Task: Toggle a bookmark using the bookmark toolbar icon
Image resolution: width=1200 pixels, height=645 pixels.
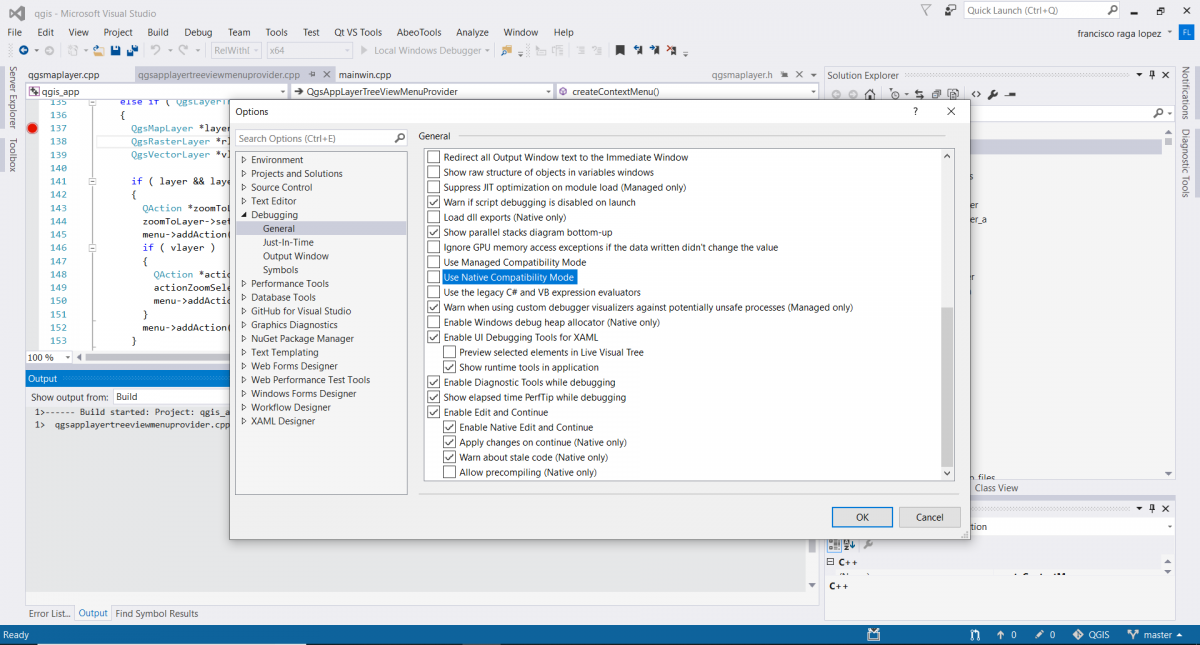Action: pos(621,49)
